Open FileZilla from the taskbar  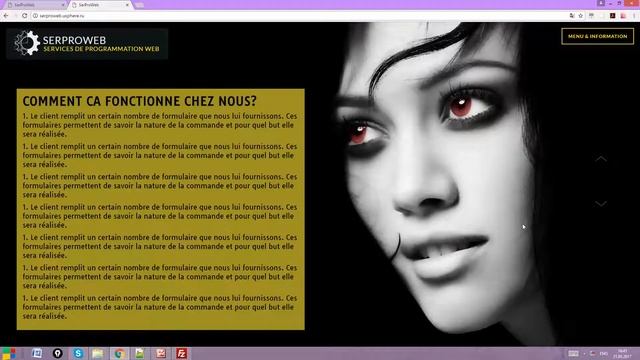[x=181, y=353]
